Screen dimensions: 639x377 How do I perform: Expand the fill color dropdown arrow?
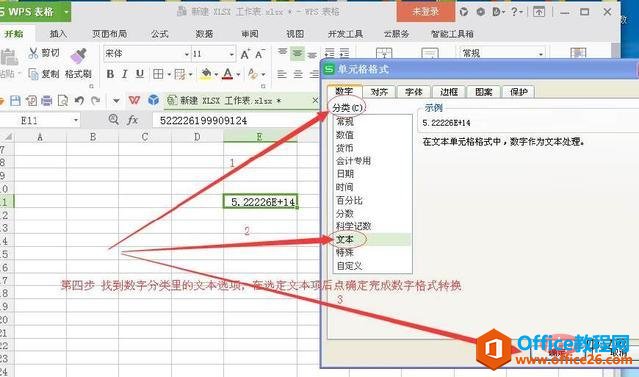[x=216, y=74]
